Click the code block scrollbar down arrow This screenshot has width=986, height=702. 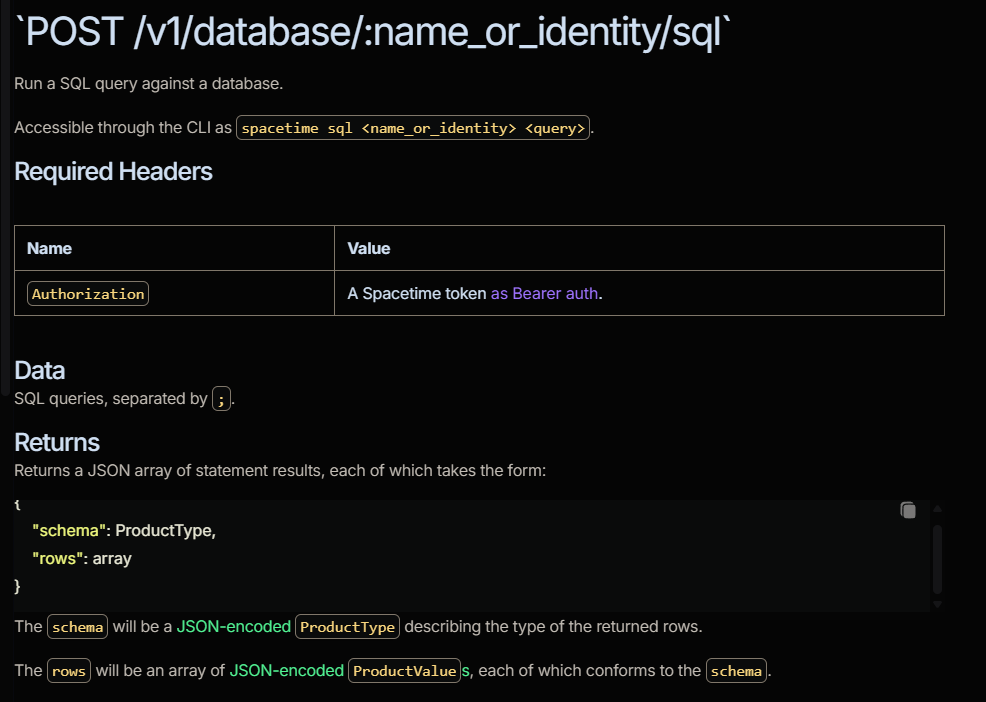[937, 604]
